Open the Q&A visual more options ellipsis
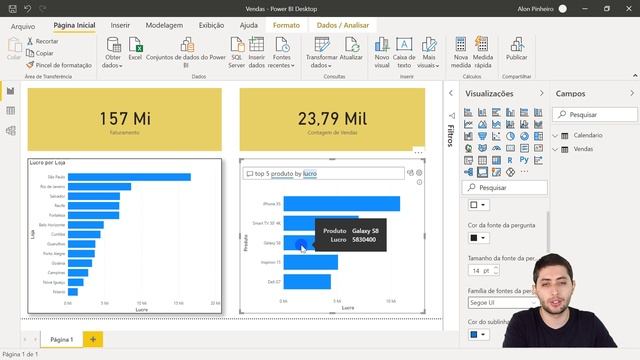Screen dimensions: 640x360 pos(418,152)
